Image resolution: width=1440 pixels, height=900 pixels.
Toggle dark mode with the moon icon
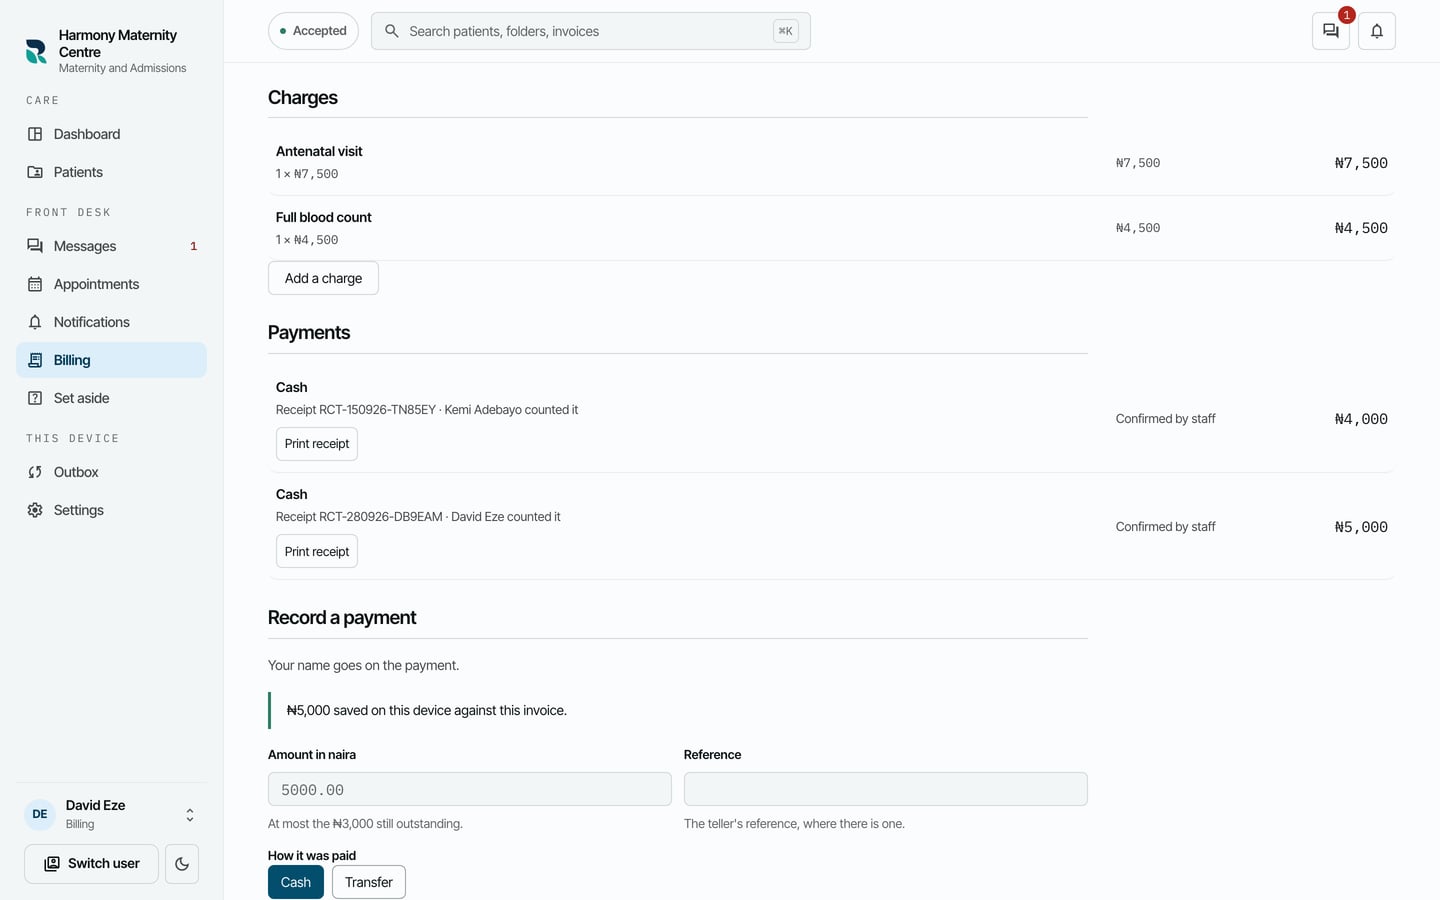click(x=182, y=864)
